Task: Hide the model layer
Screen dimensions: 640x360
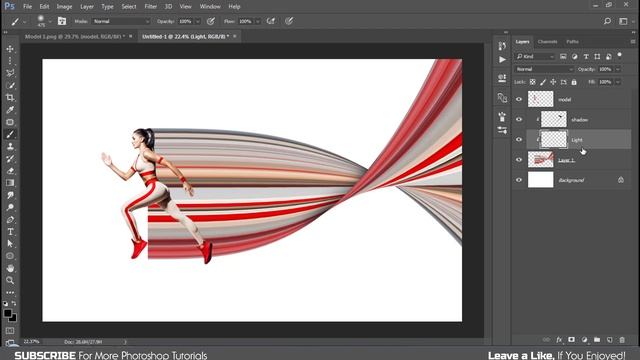Action: [519, 99]
